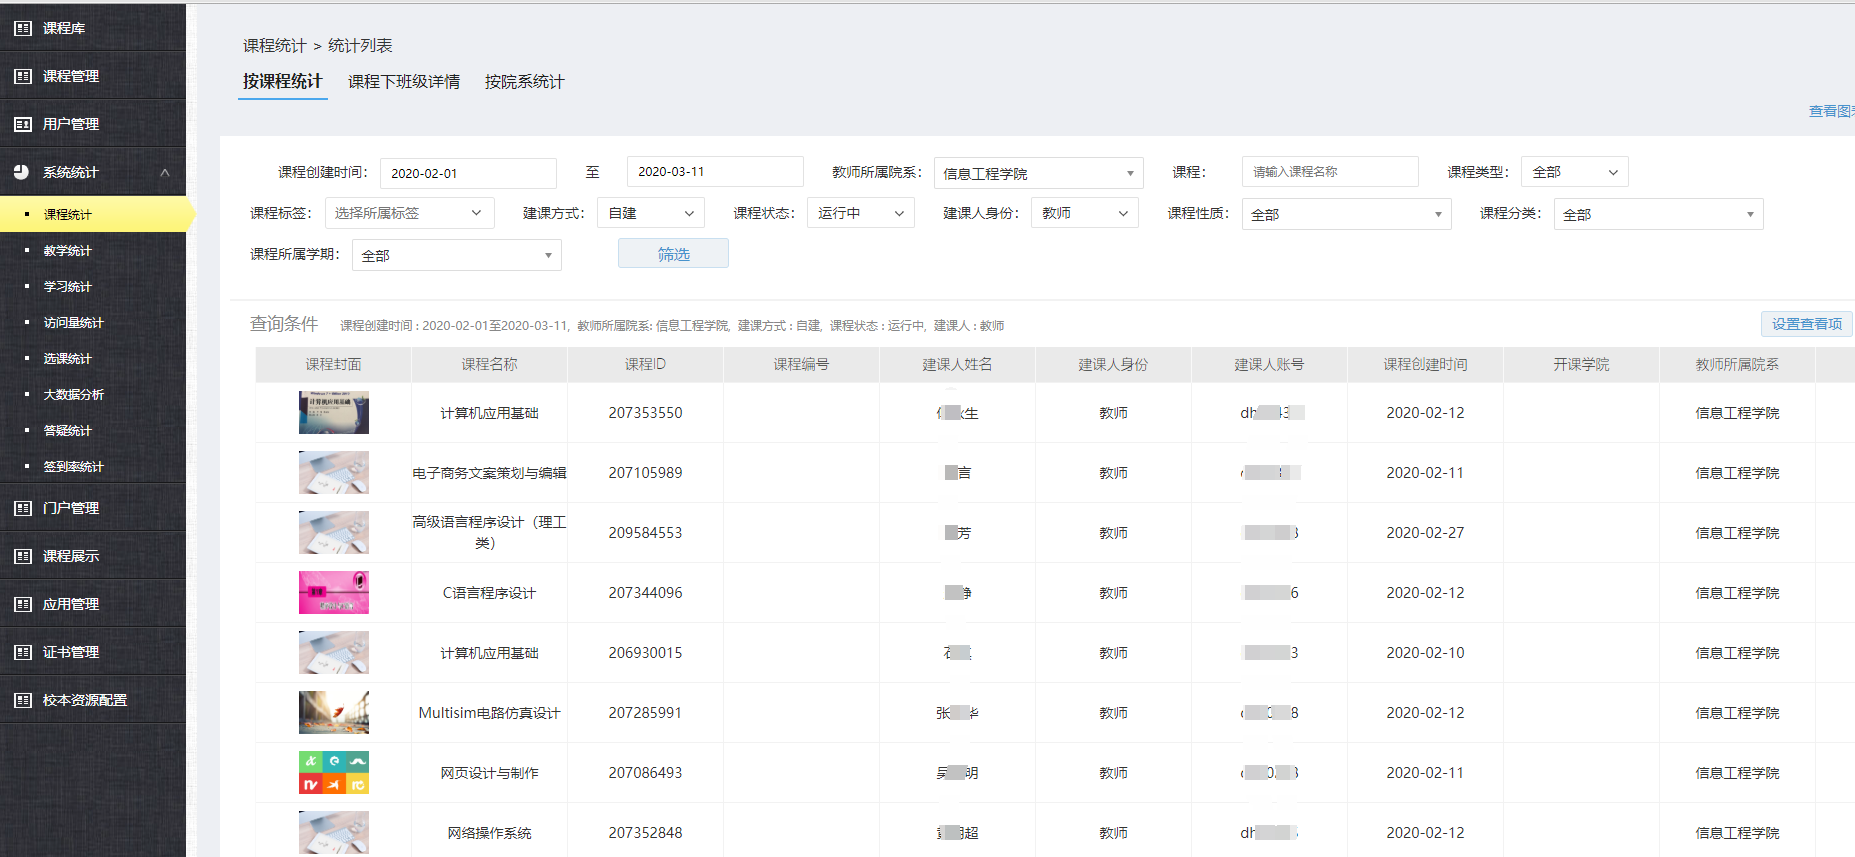Screen dimensions: 1855x857
Task: Click the 筛选 filter button
Action: [673, 254]
